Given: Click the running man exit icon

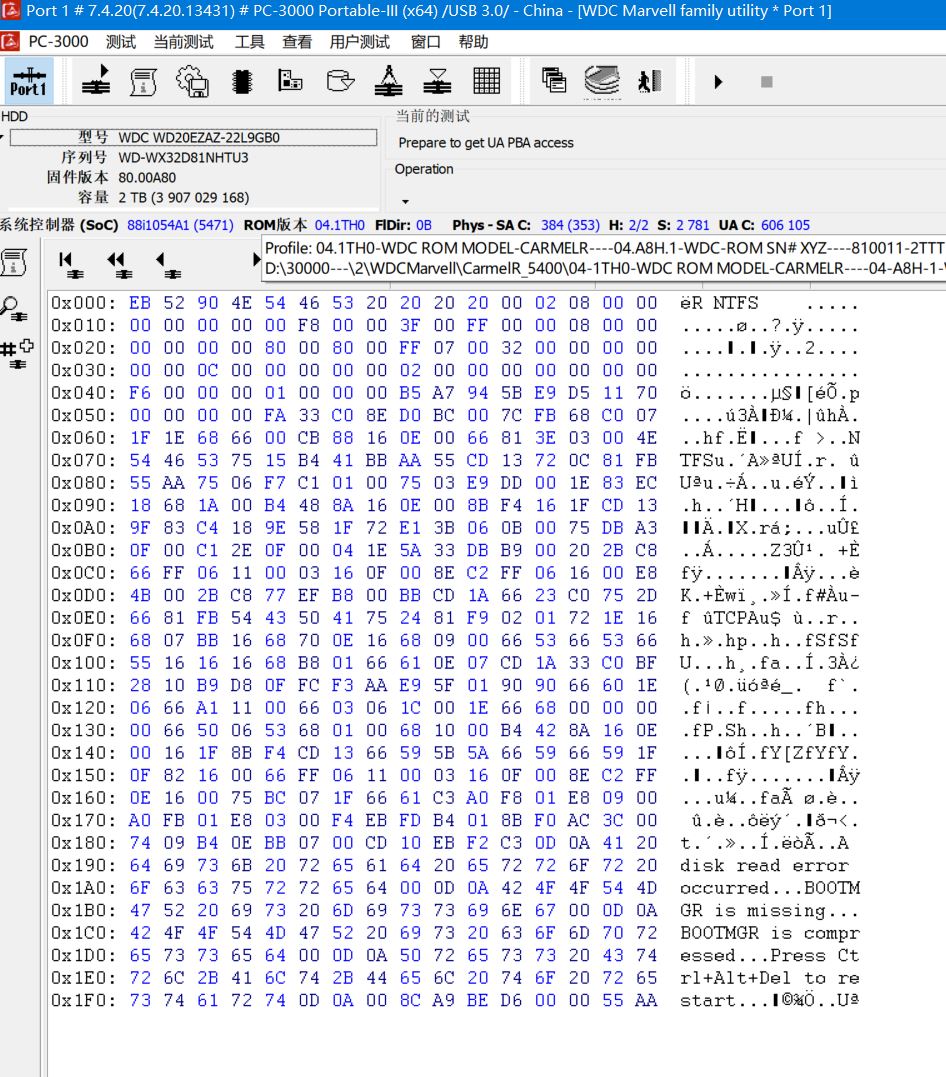Looking at the screenshot, I should pos(649,81).
